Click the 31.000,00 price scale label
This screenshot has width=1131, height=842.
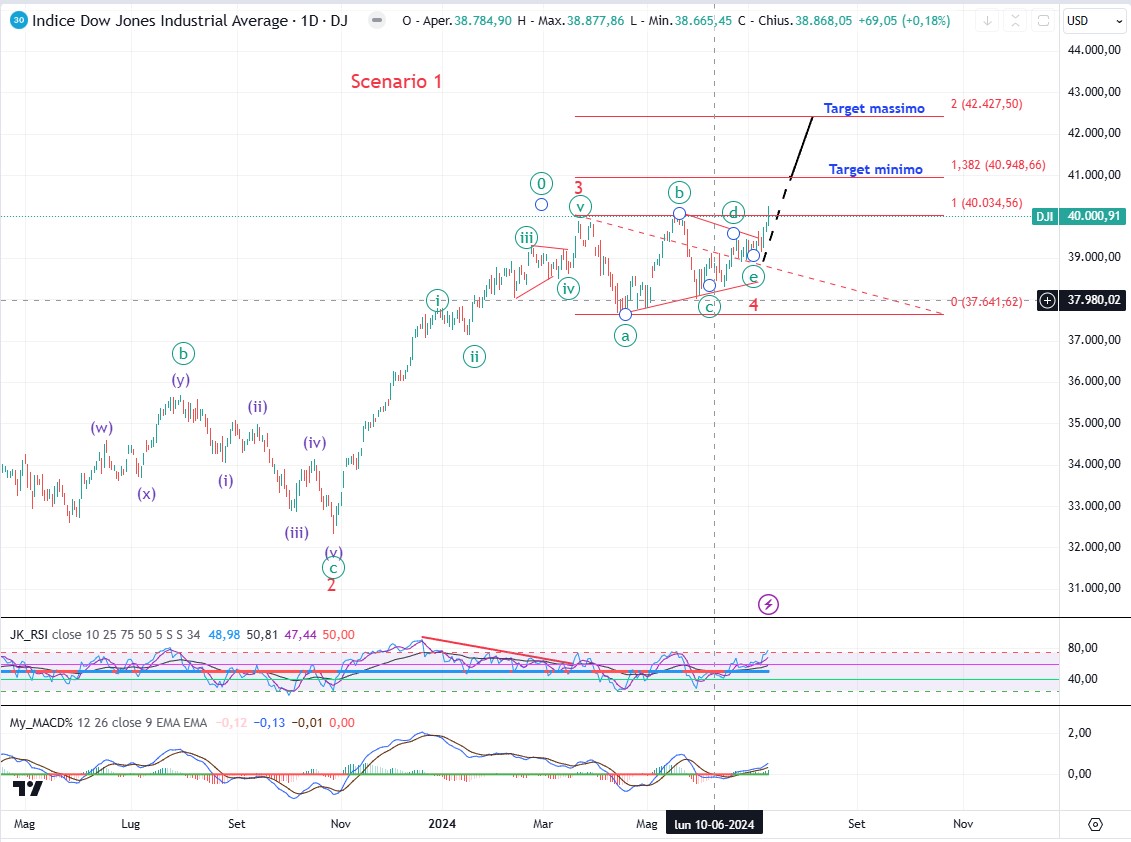click(x=1094, y=588)
